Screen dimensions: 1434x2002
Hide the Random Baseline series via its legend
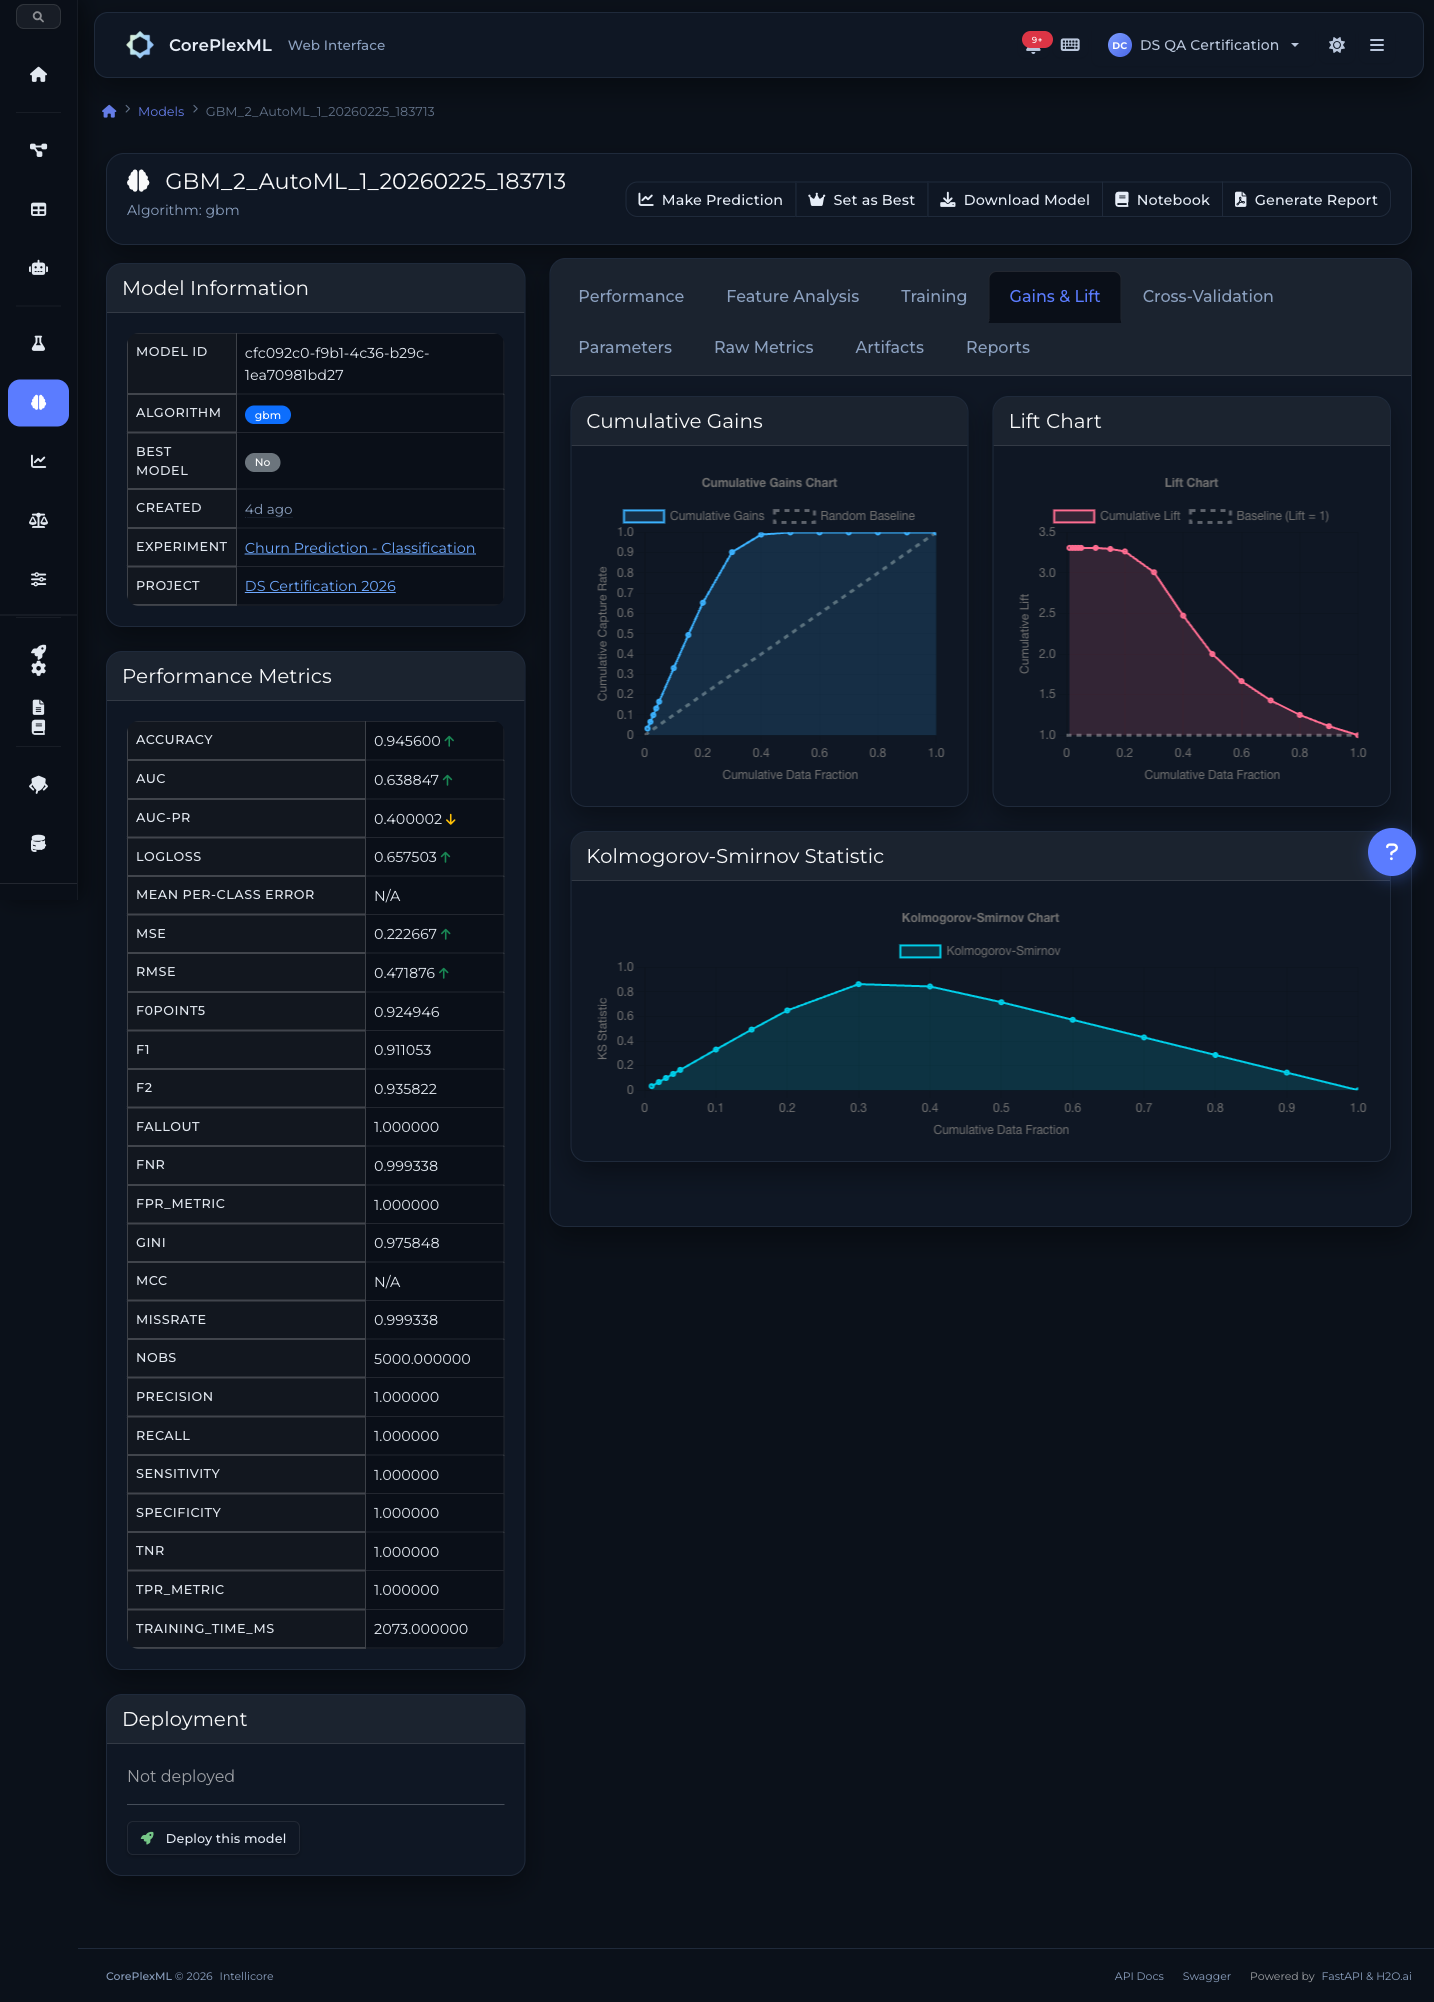click(844, 516)
